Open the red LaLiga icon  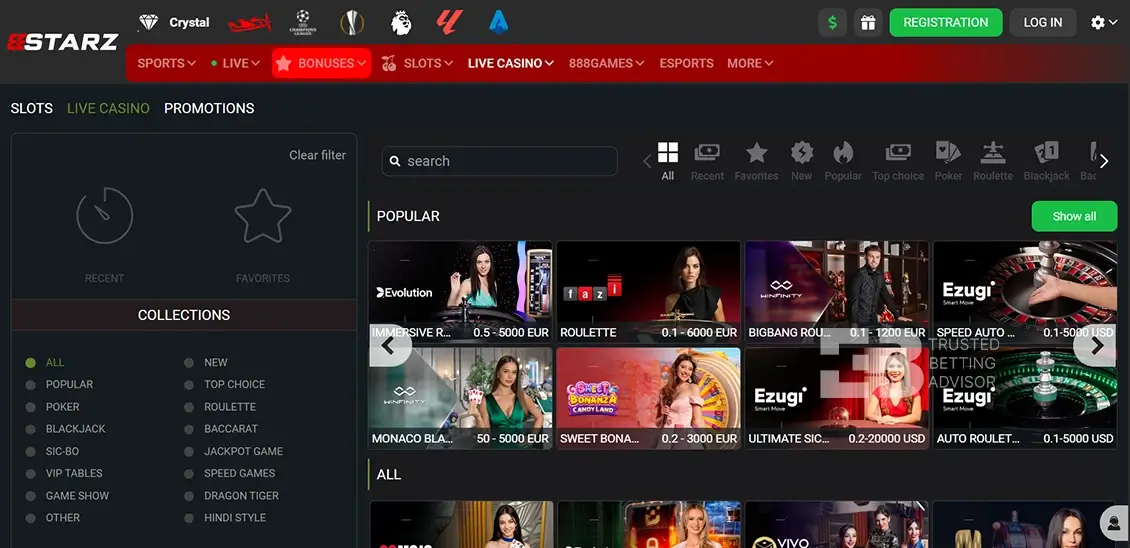click(x=449, y=22)
